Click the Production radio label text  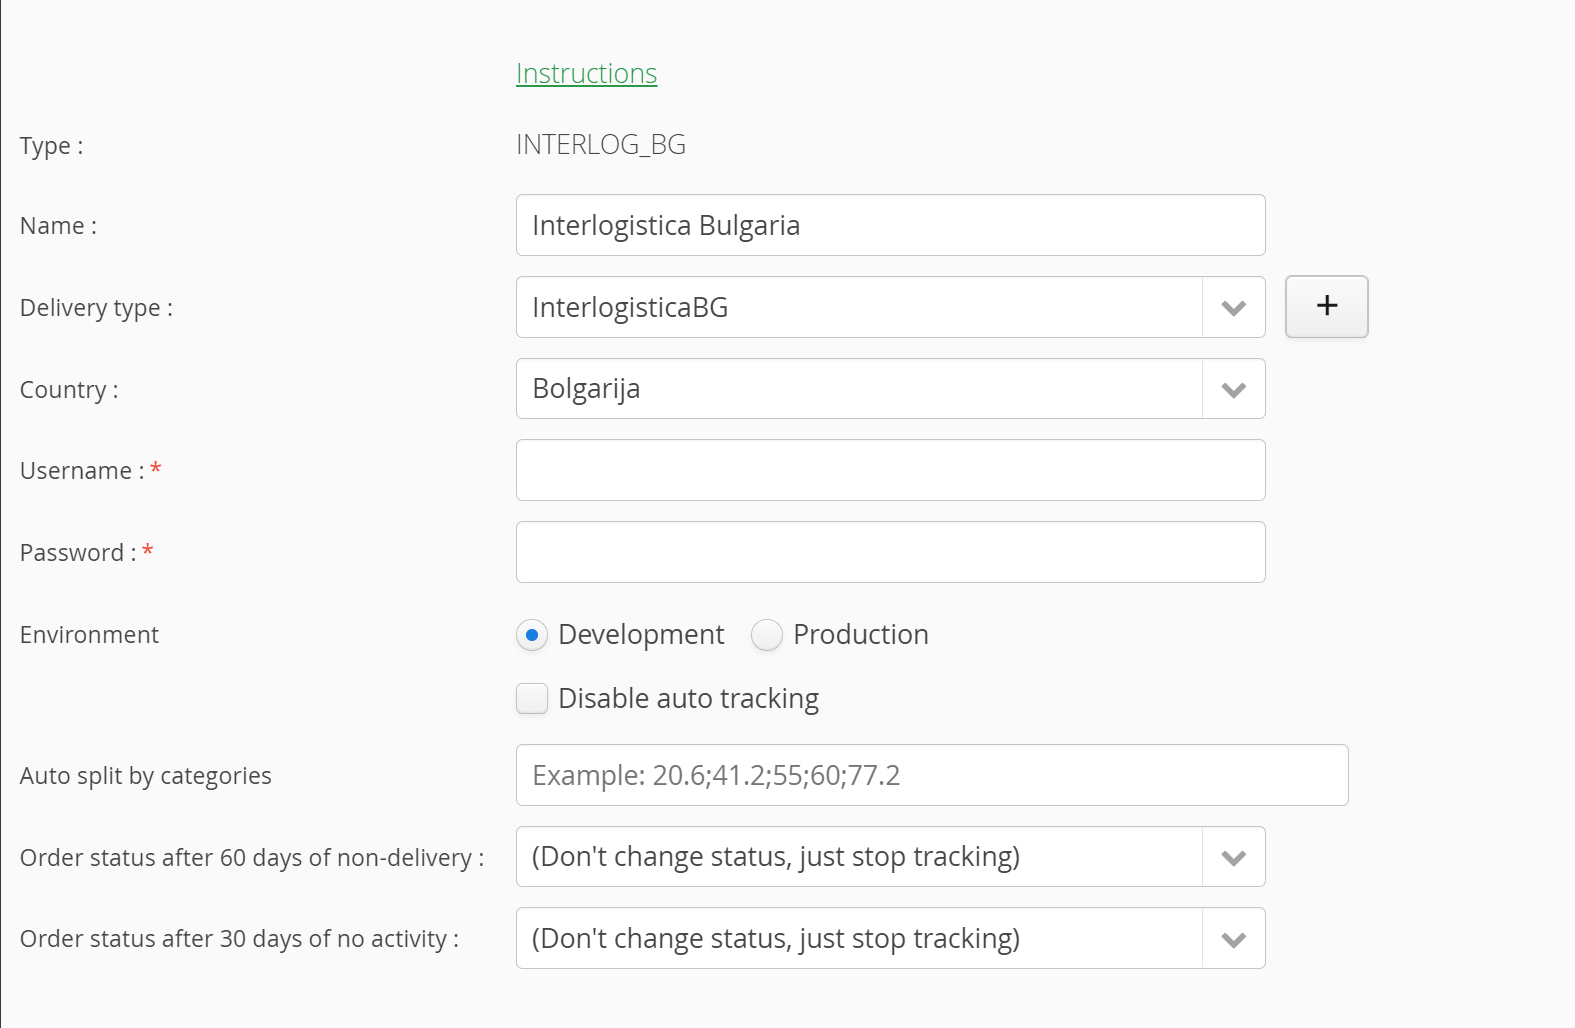coord(861,635)
